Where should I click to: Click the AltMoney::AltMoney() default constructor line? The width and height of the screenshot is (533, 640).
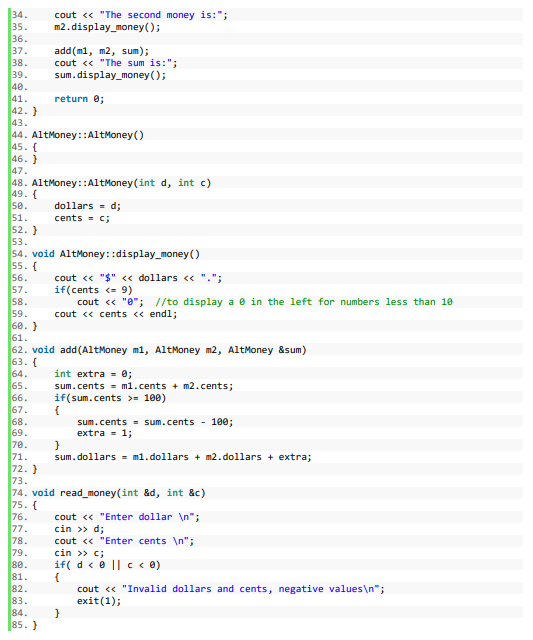point(88,135)
